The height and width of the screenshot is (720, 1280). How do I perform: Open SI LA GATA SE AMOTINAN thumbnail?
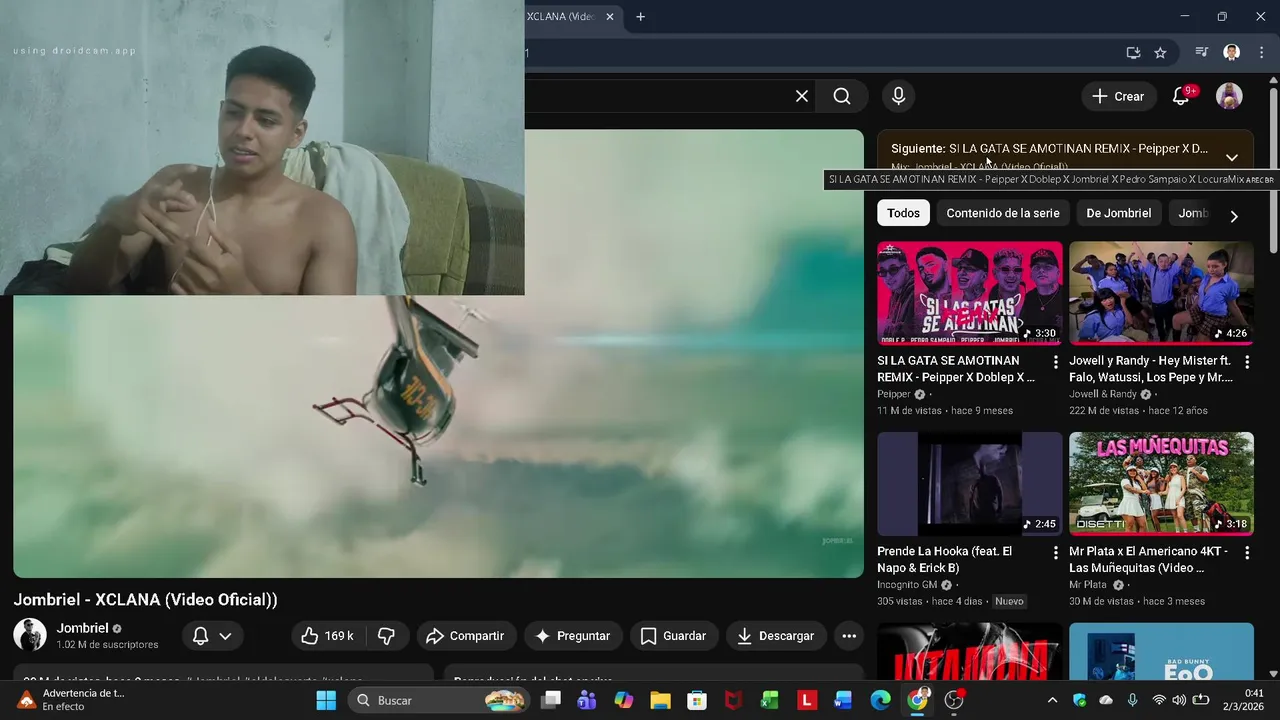pyautogui.click(x=969, y=293)
